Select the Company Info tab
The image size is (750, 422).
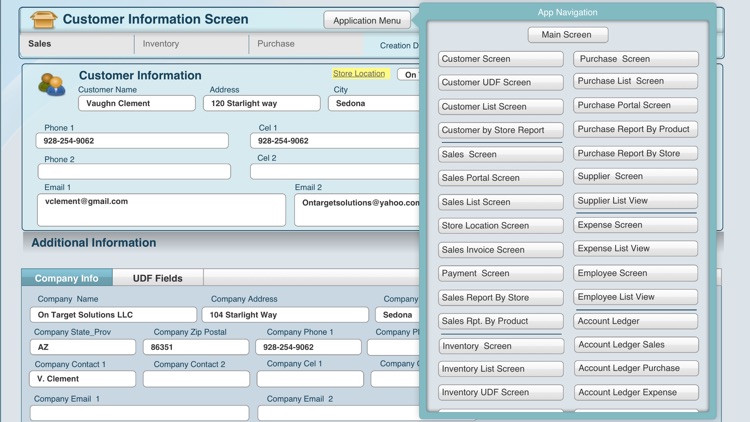(x=67, y=278)
